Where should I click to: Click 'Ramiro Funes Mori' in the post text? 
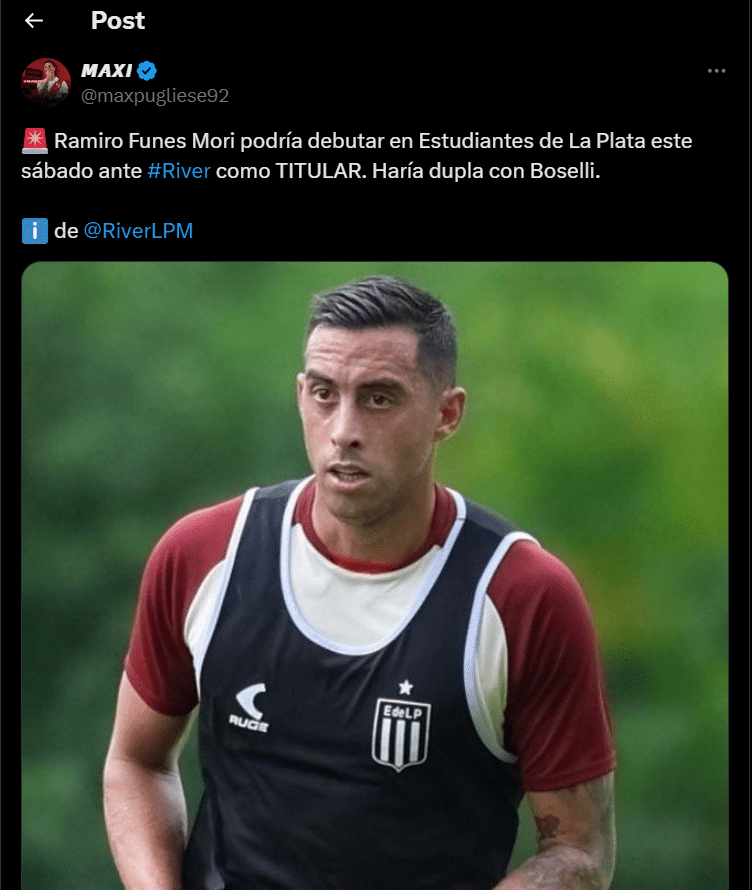point(144,141)
